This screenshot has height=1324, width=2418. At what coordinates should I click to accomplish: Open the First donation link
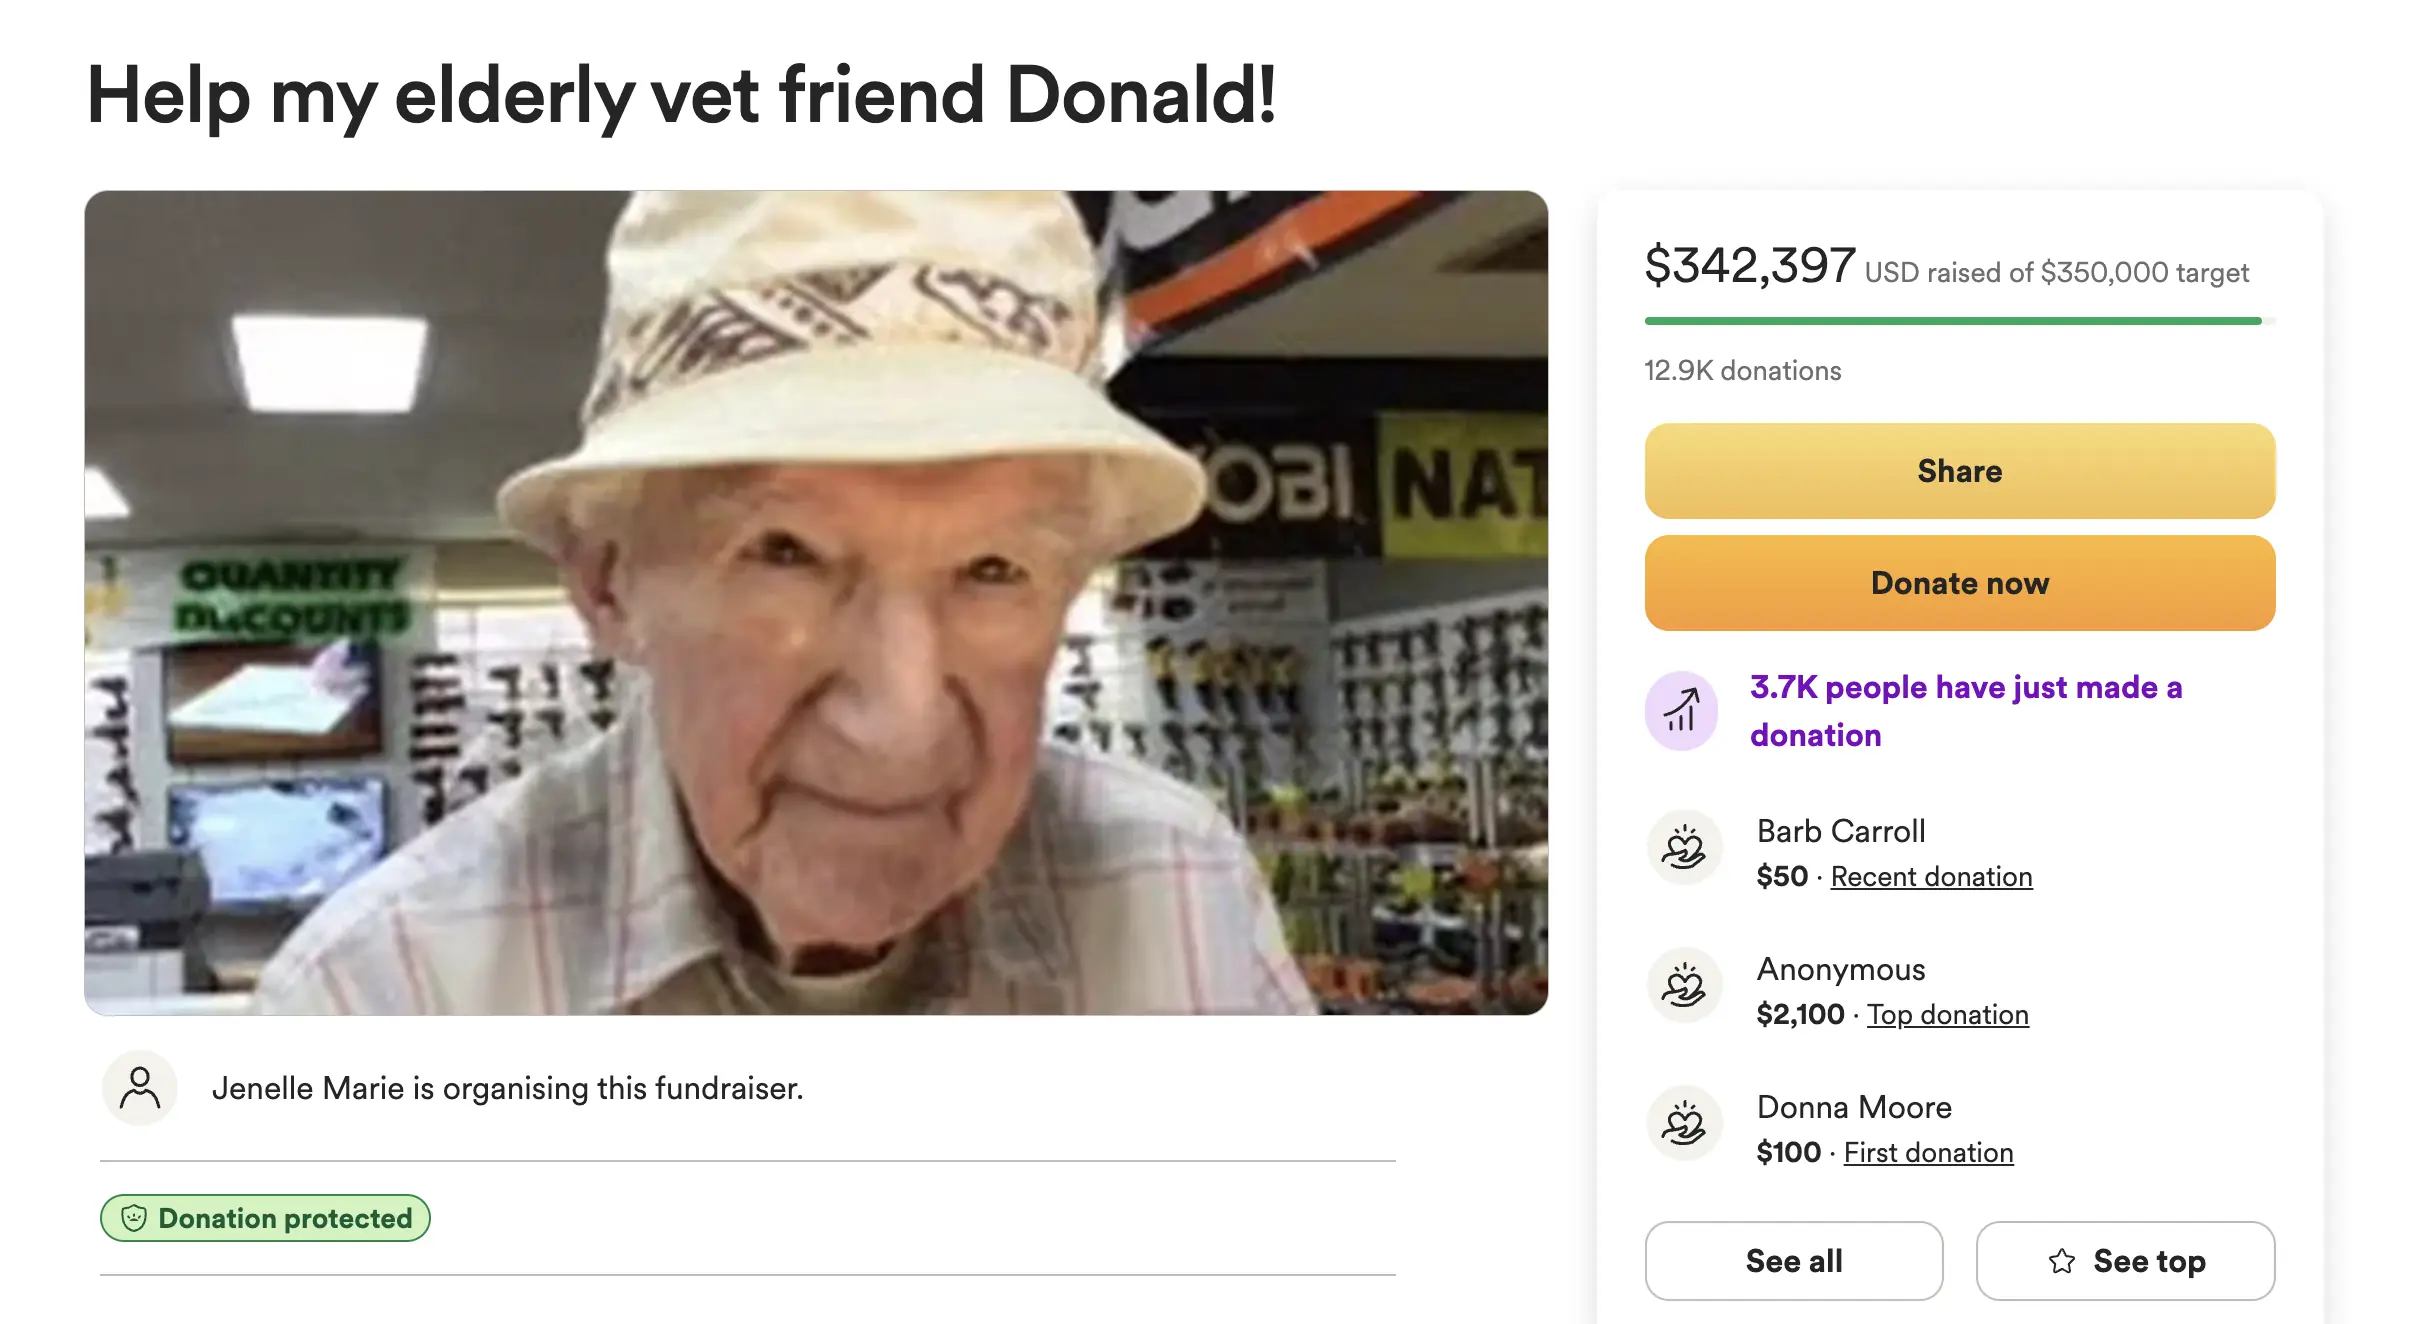pos(1928,1153)
